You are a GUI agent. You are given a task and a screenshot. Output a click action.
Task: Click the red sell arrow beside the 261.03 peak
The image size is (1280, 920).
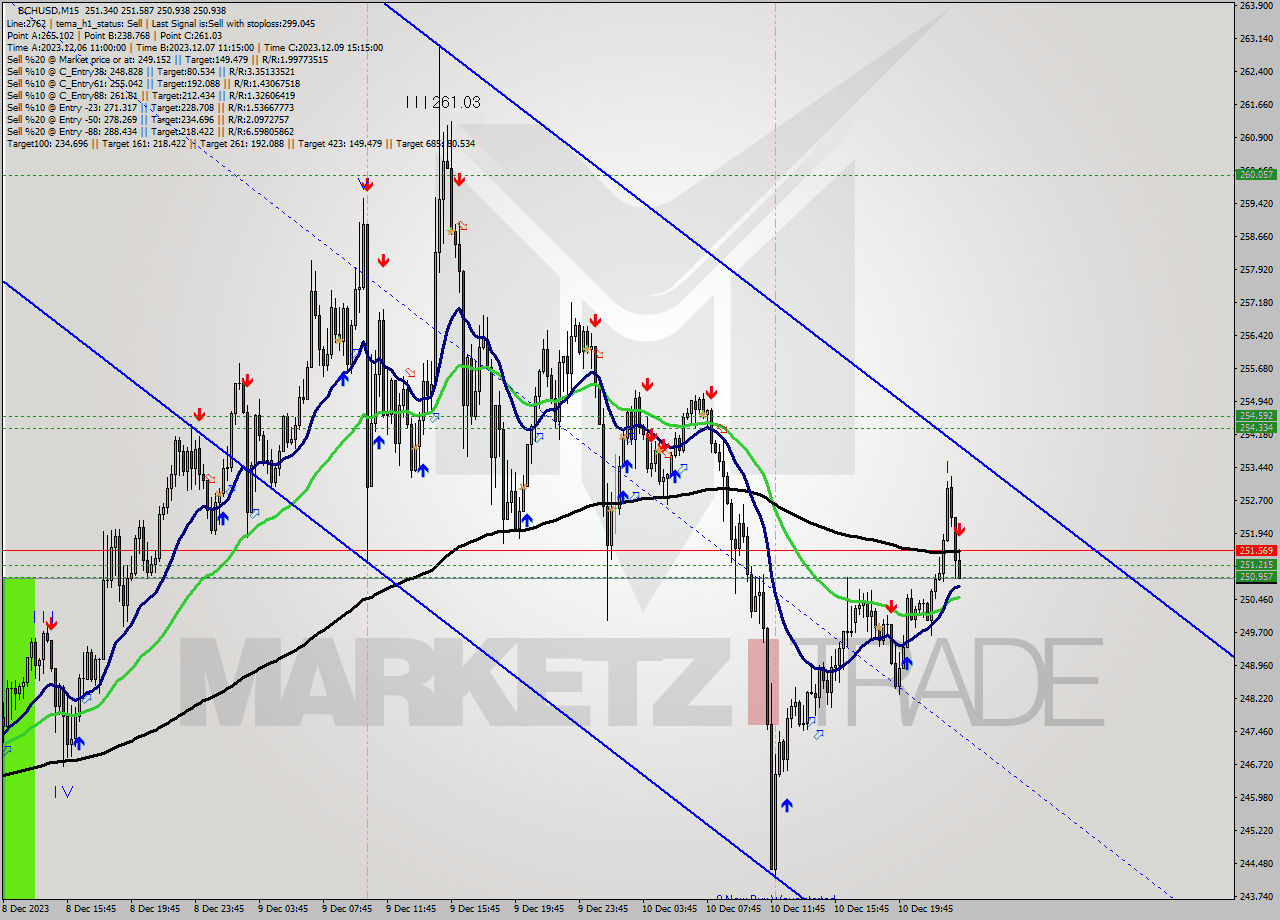point(458,180)
